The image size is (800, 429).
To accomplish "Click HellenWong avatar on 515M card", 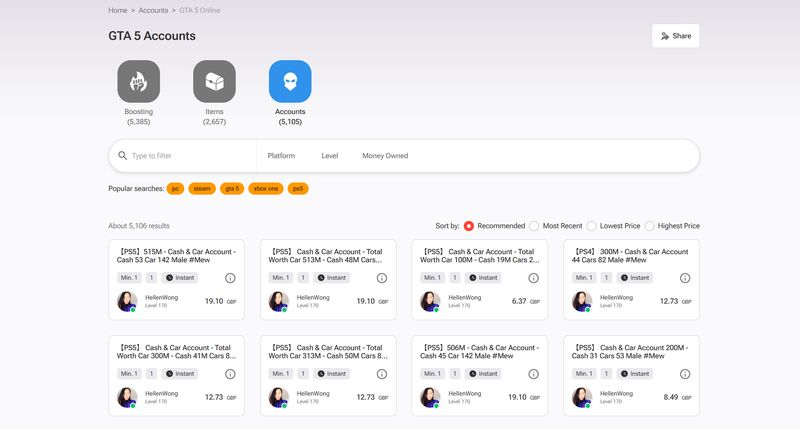I will [x=127, y=301].
